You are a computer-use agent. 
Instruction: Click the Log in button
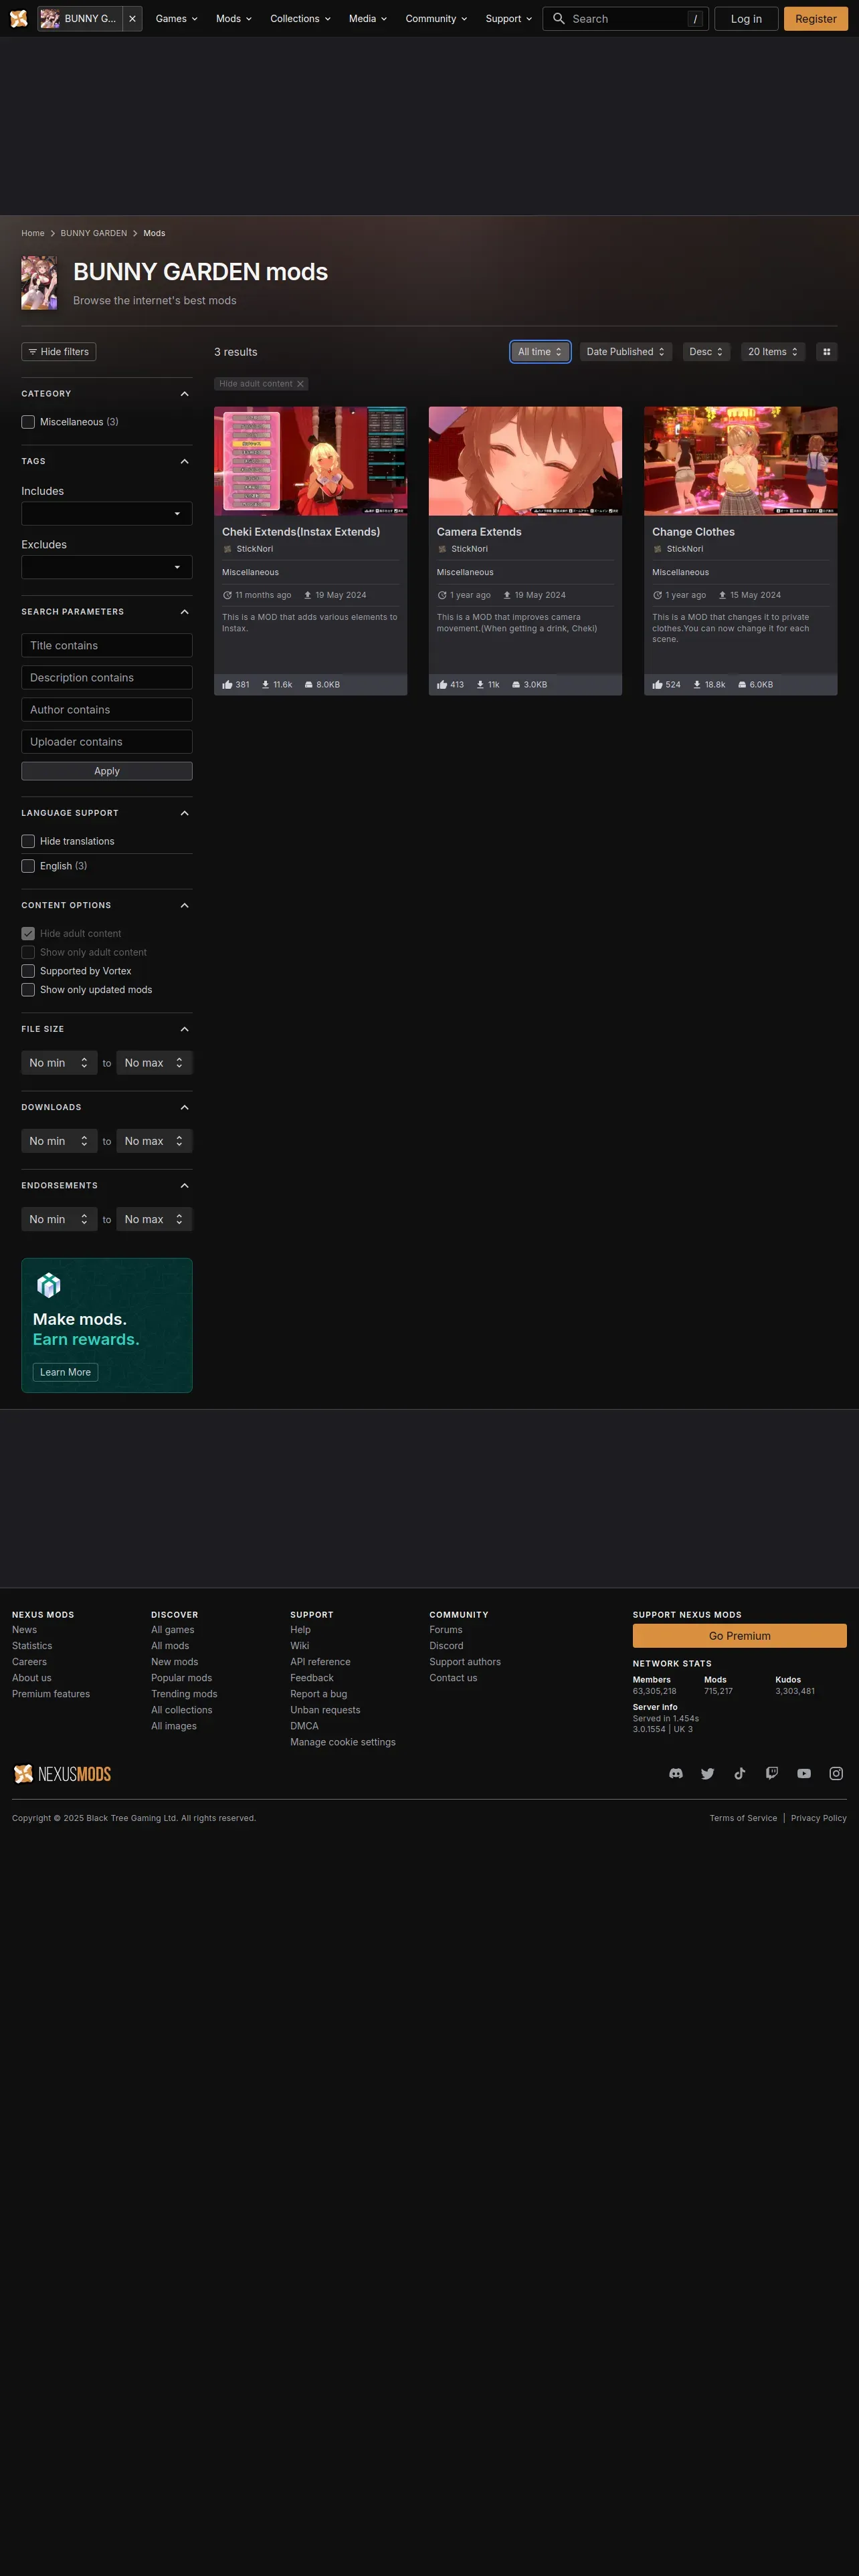click(746, 19)
